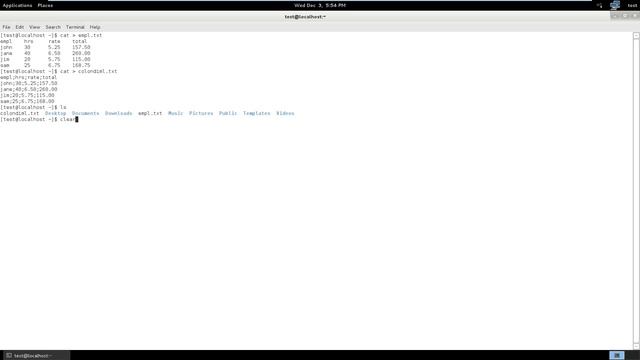The width and height of the screenshot is (640, 360).
Task: Click the header row 'empl hrs rate total'
Action: [x=44, y=41]
